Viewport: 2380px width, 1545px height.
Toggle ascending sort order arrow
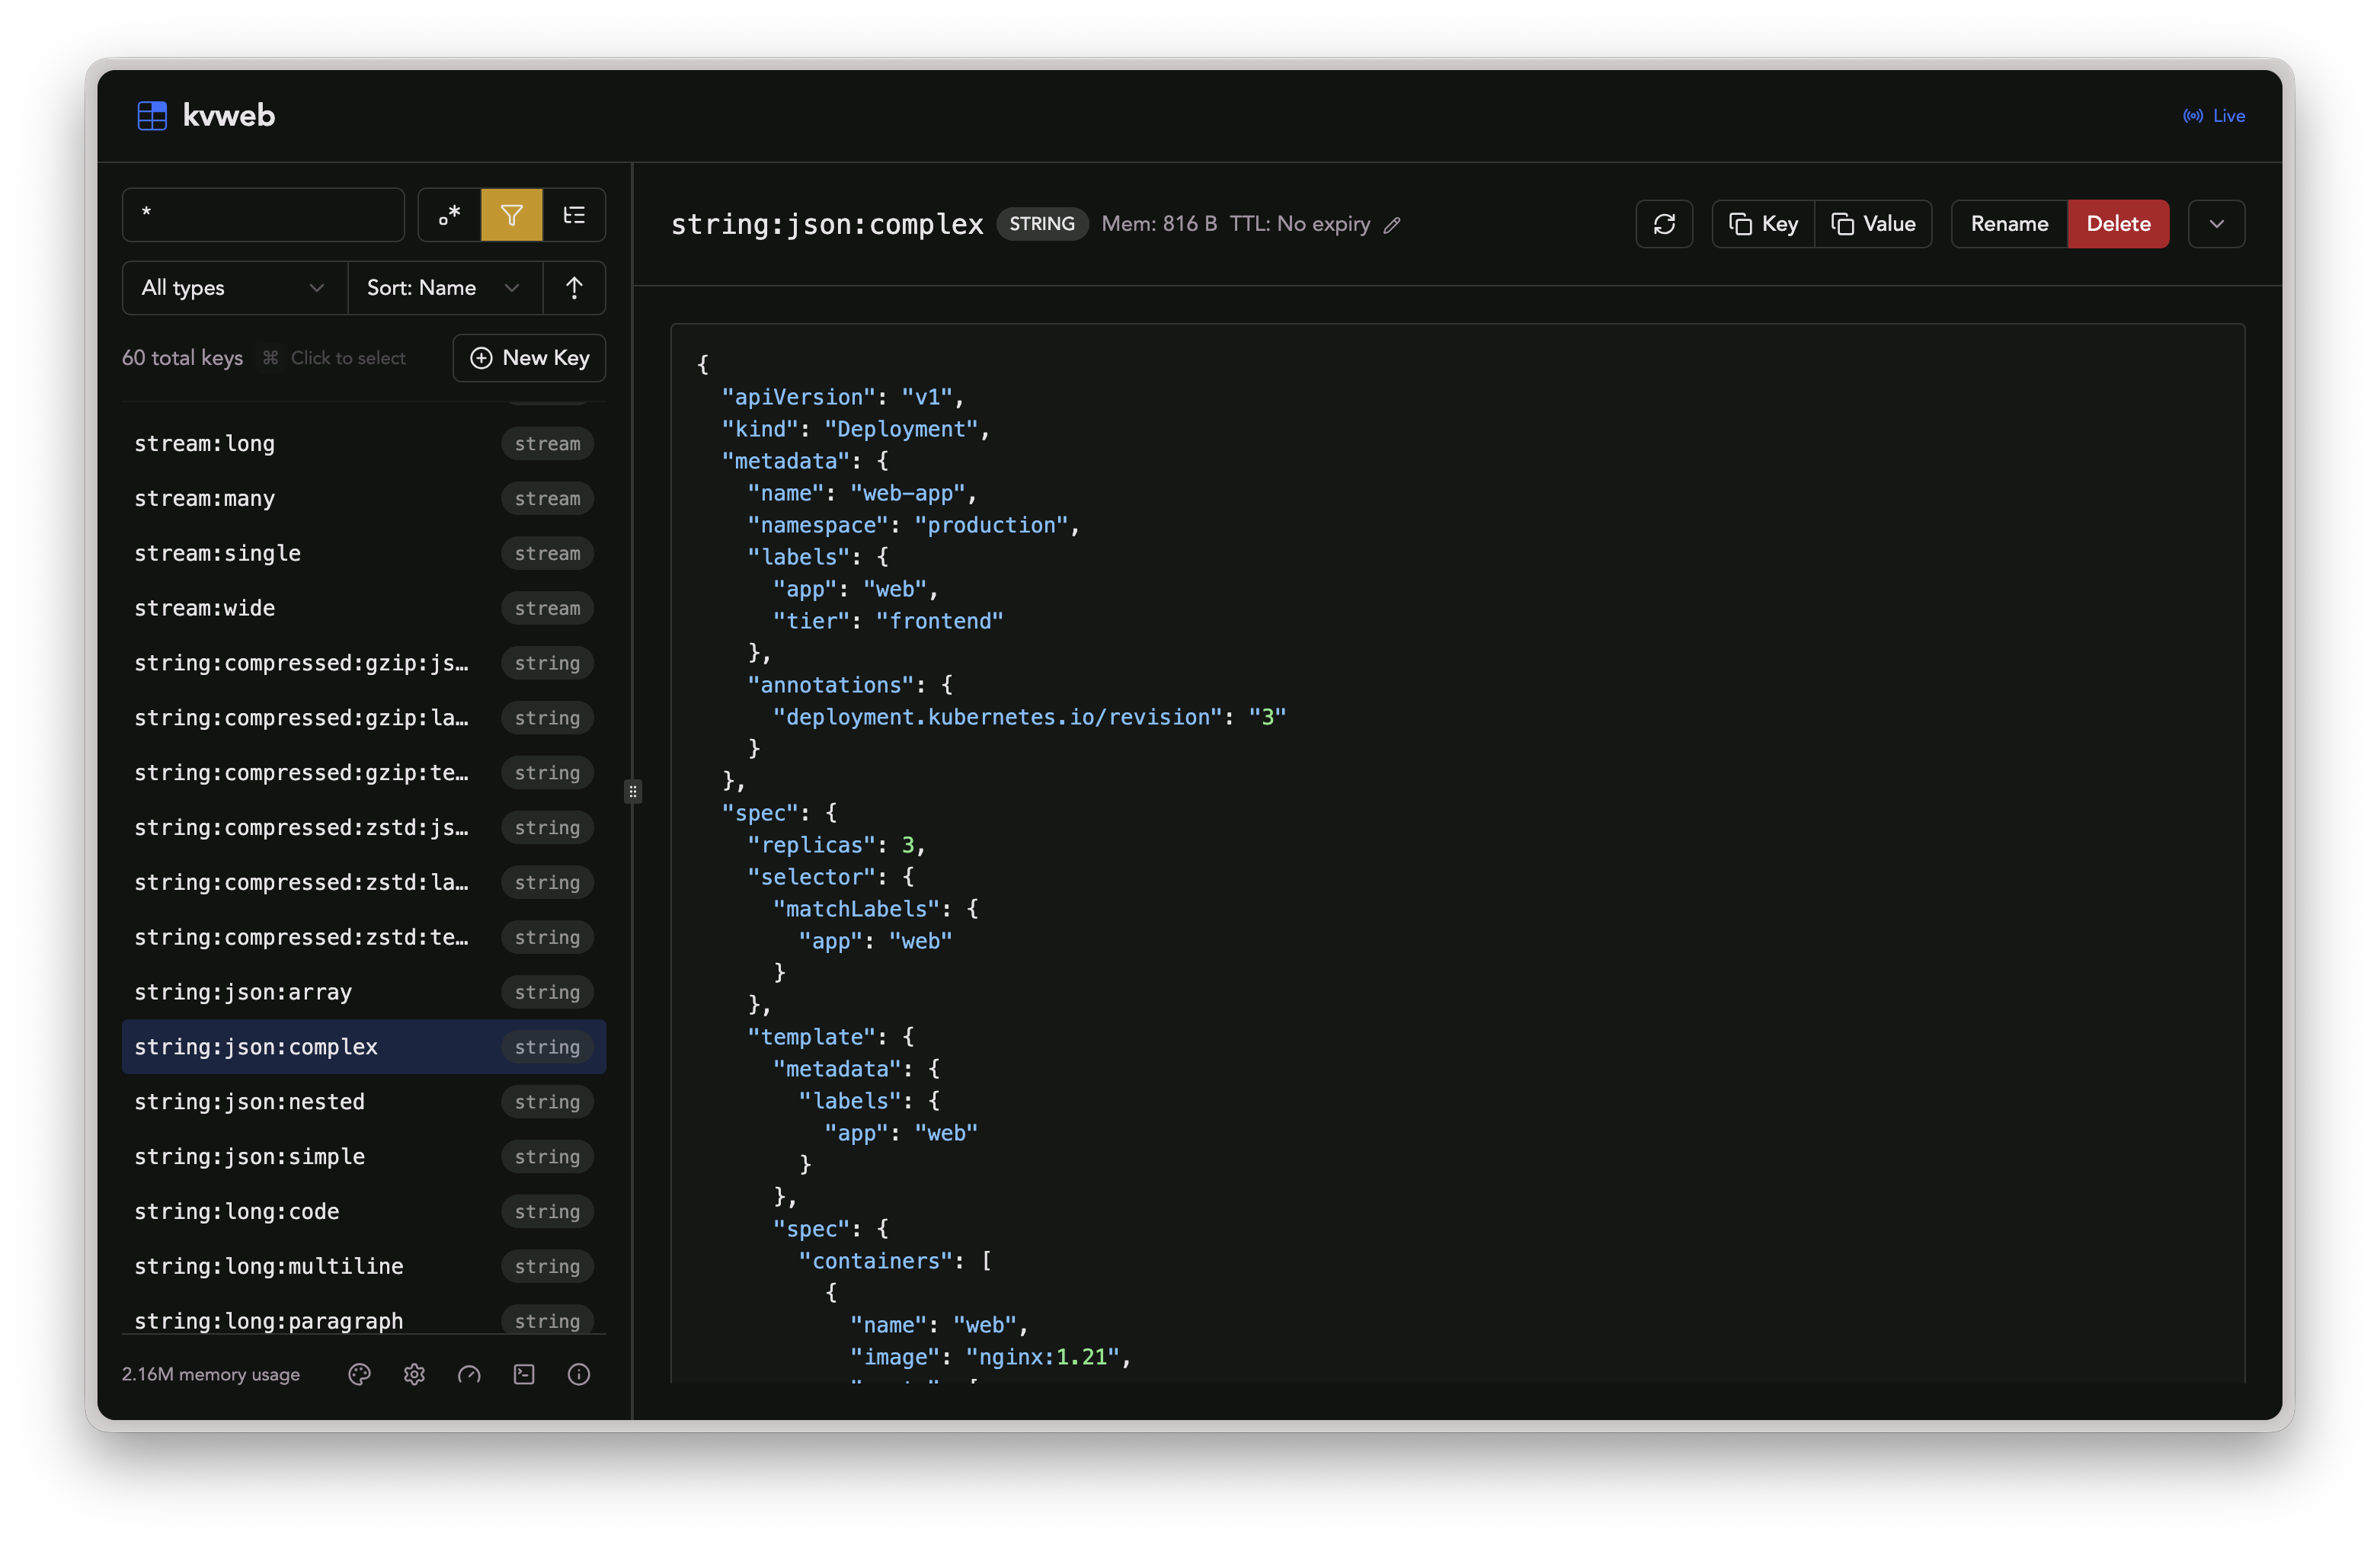(575, 288)
